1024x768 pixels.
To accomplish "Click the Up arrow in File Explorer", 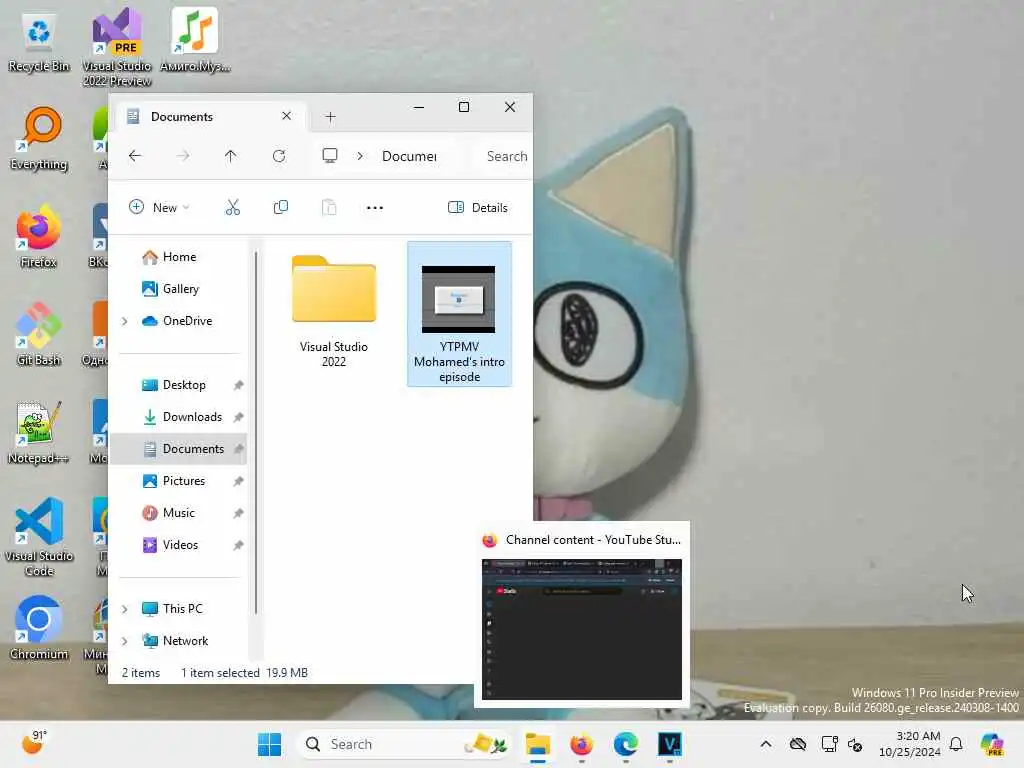I will tap(231, 156).
